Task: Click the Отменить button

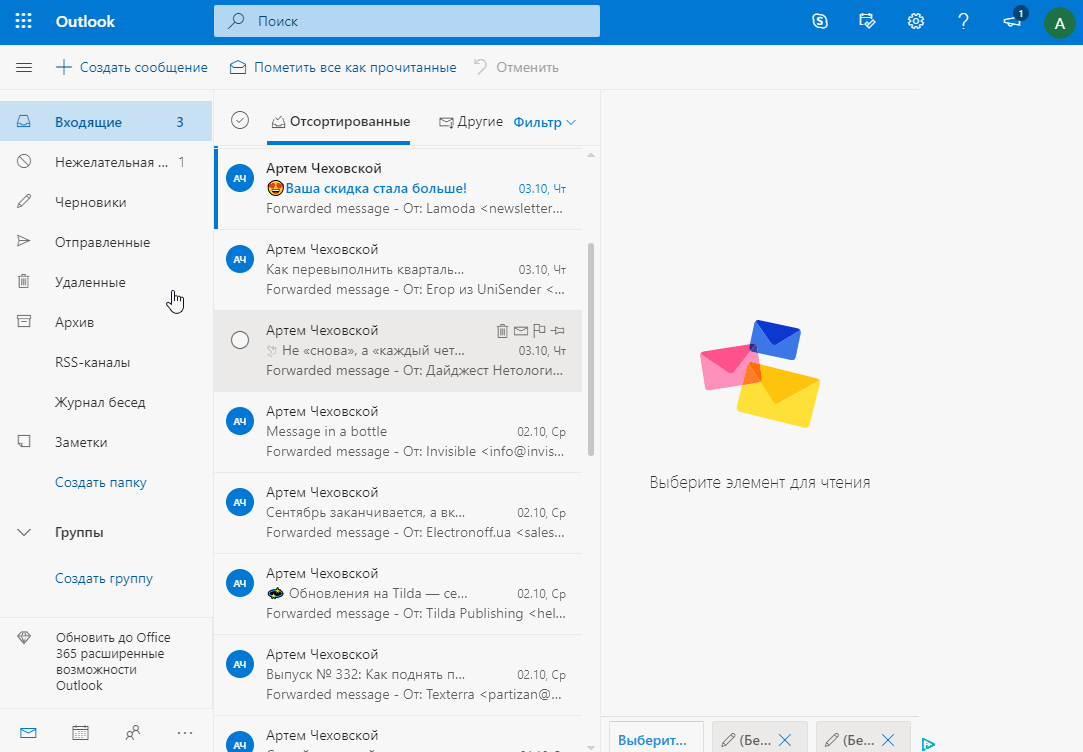Action: [x=516, y=68]
